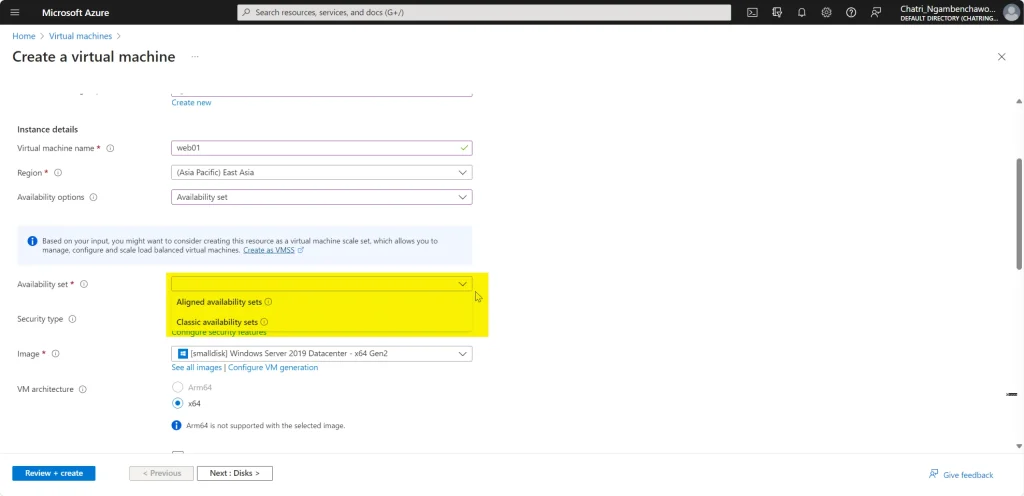Choose Classic availability sets group
The image size is (1024, 496).
[x=217, y=322]
